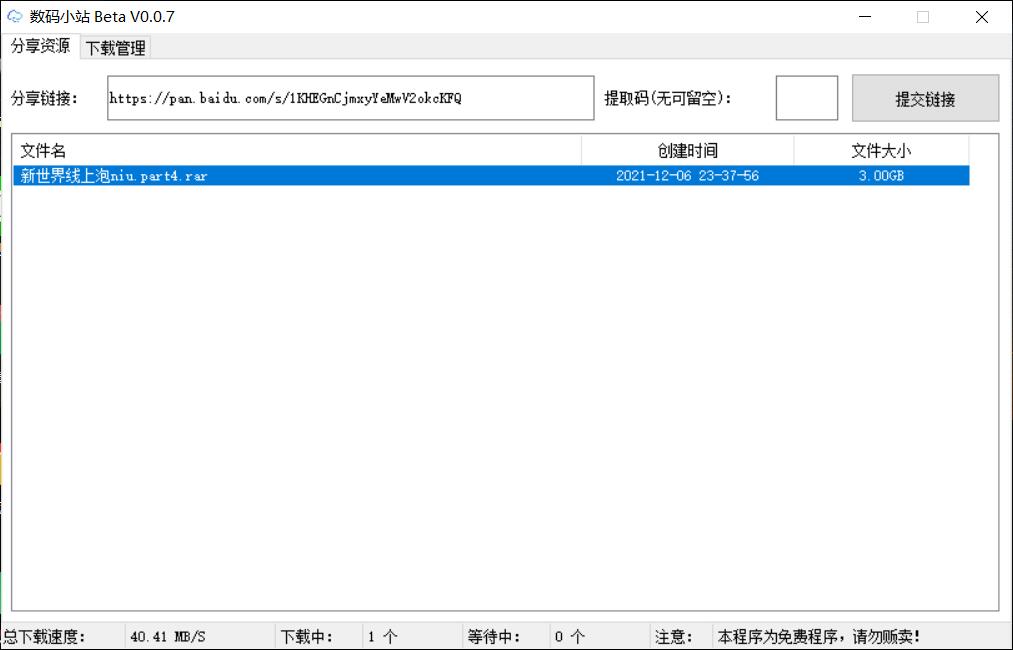Click the 本程序为免费程序 notice text
Viewport: 1013px width, 650px height.
[x=819, y=637]
